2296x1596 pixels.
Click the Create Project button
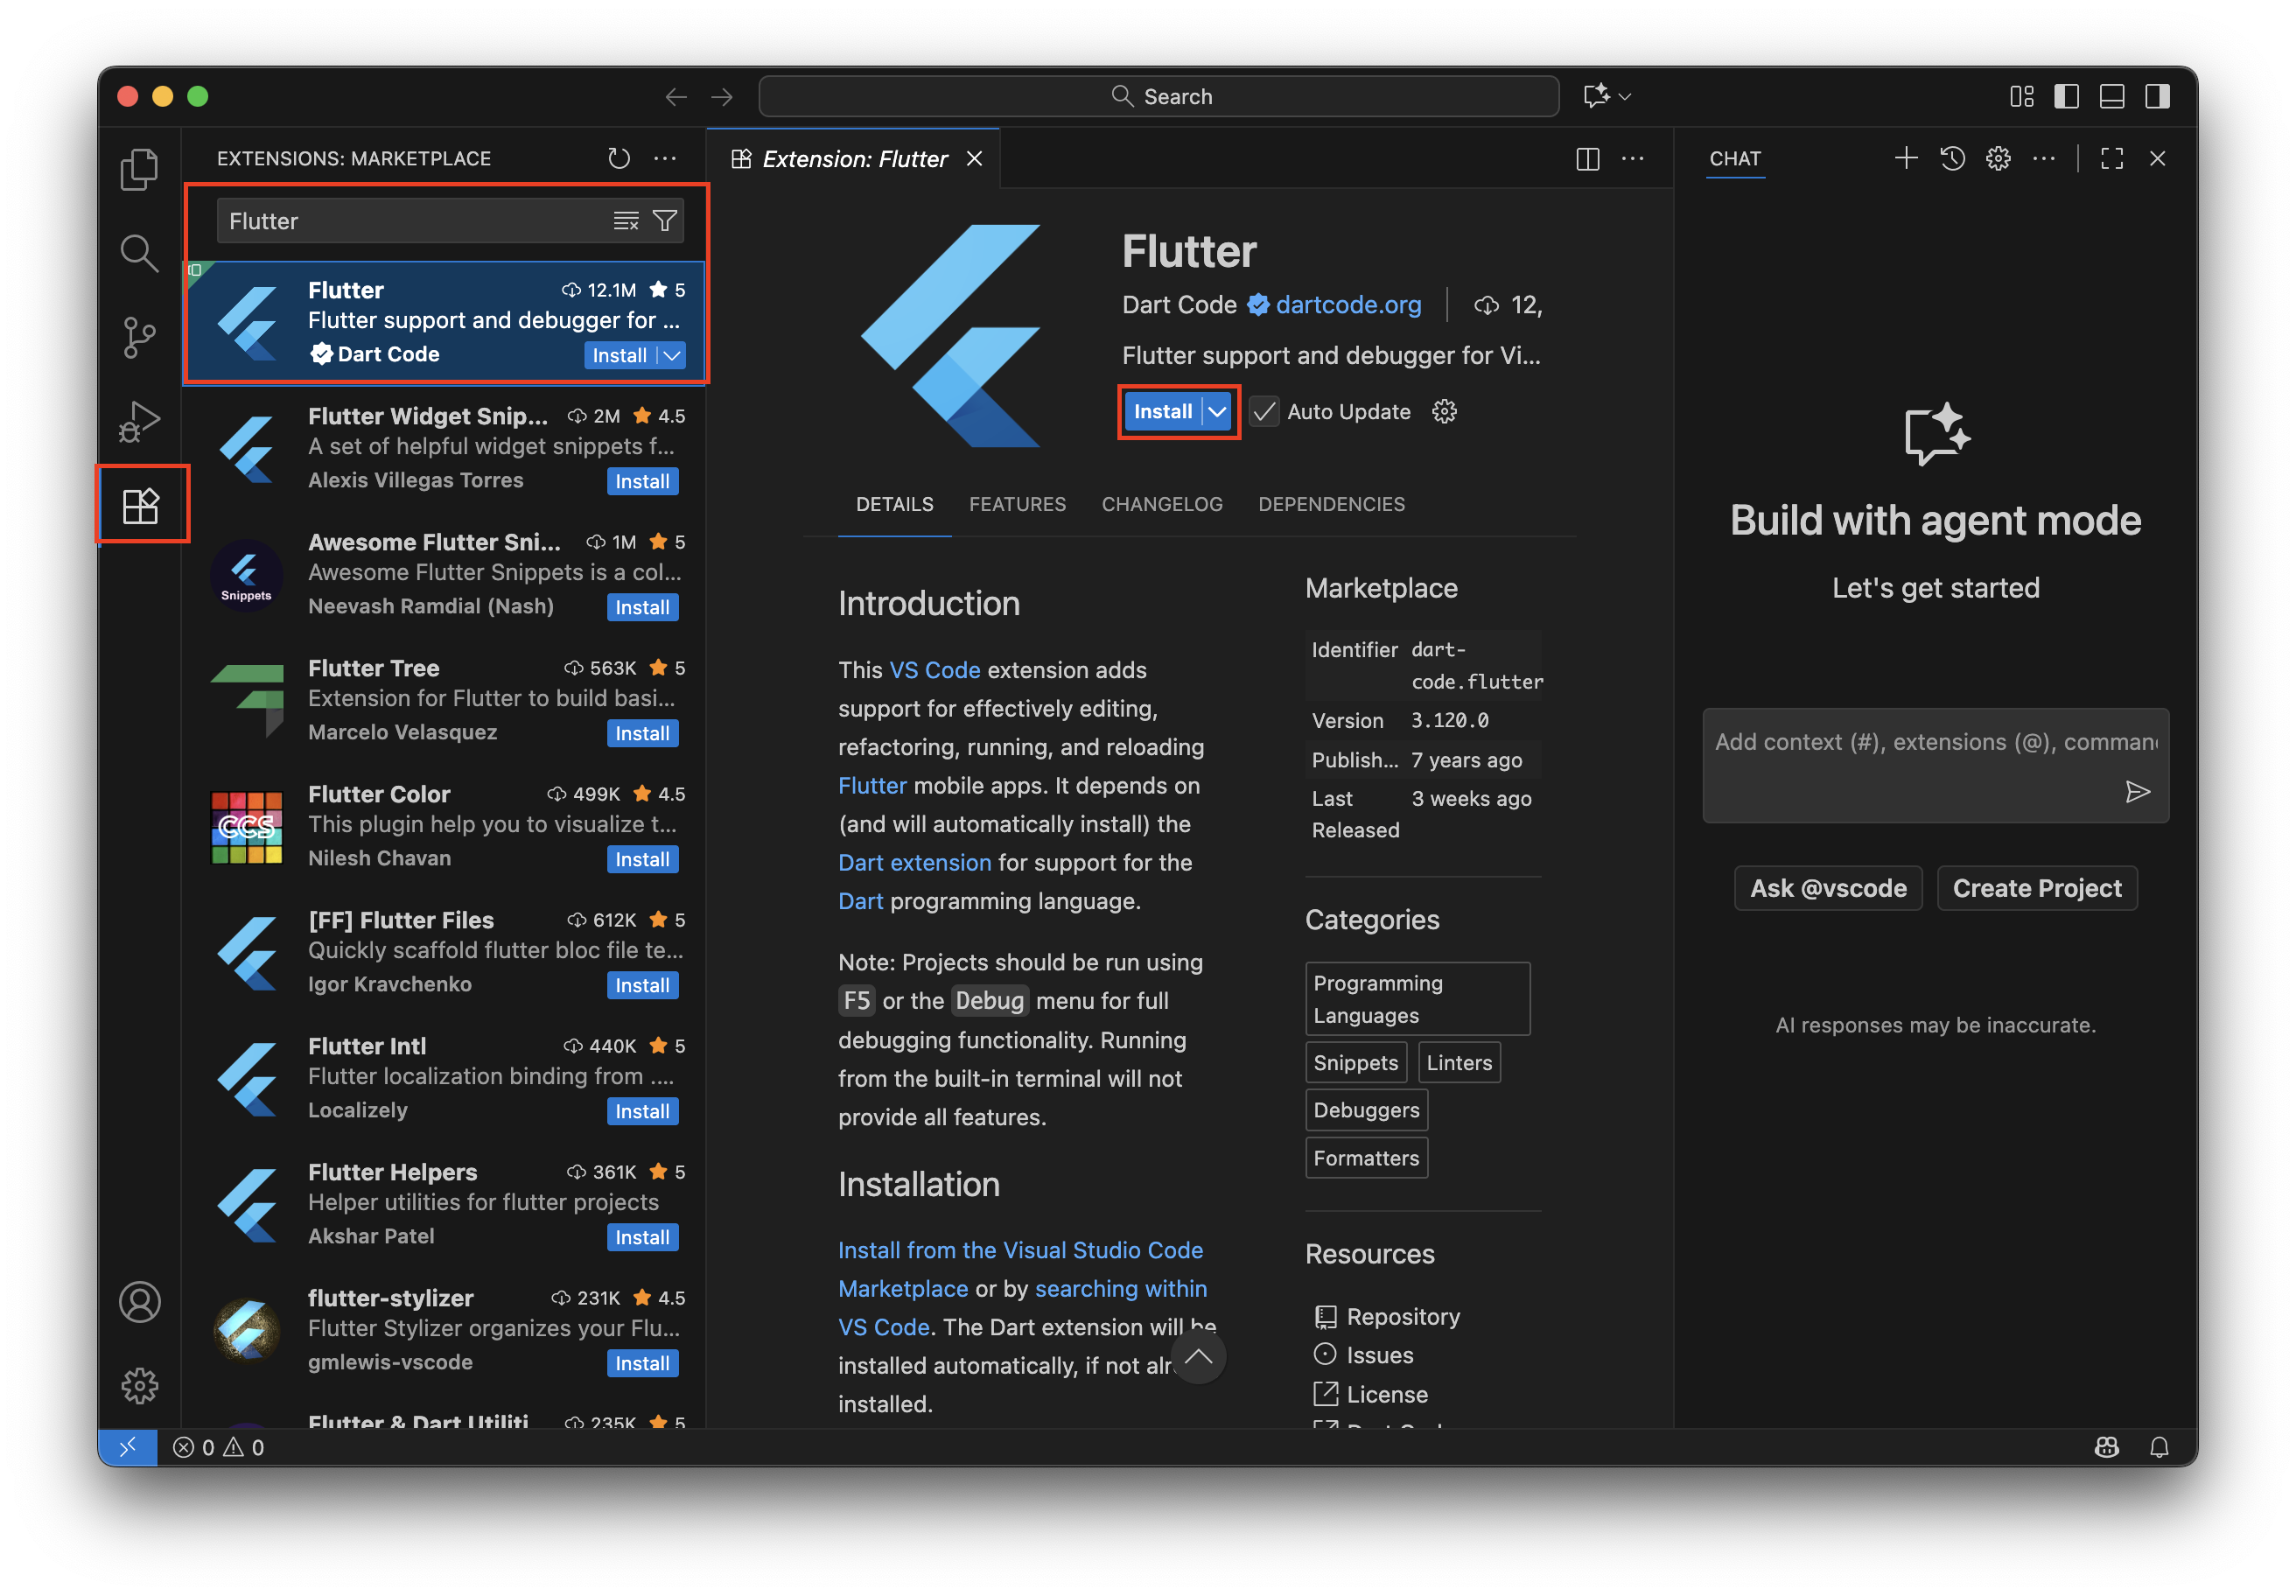2037,888
